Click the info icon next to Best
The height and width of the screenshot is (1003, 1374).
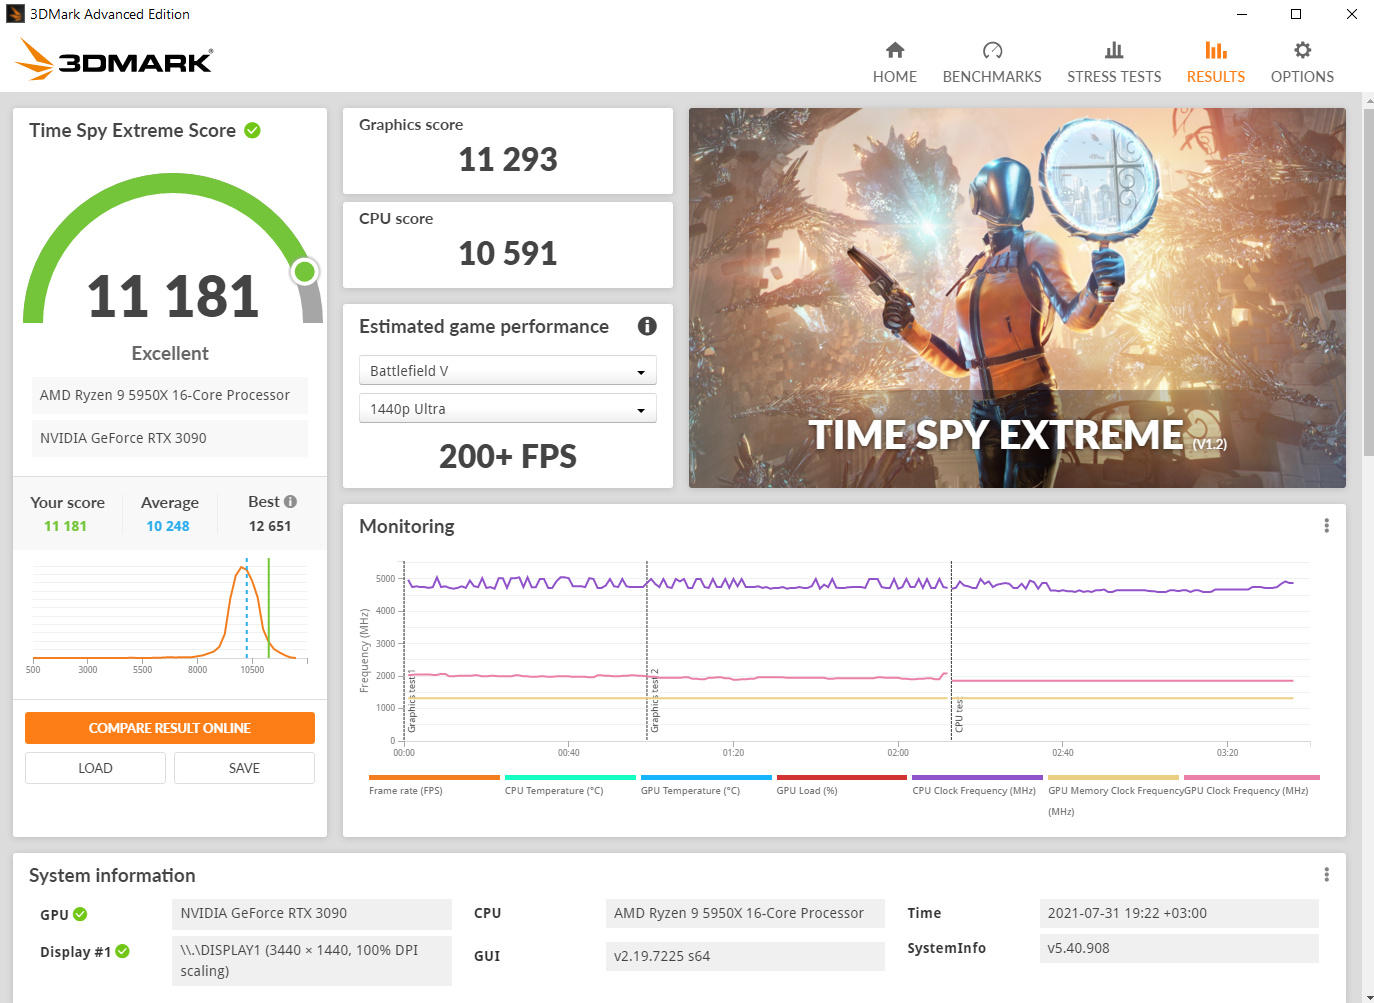click(x=291, y=502)
